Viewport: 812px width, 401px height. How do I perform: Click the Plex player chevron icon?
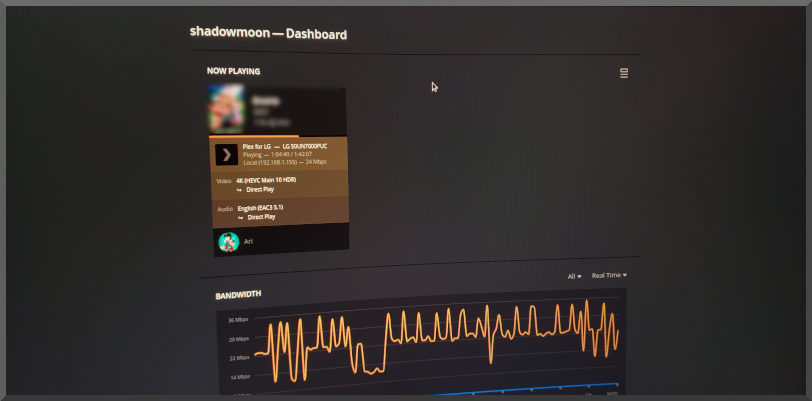pyautogui.click(x=227, y=154)
